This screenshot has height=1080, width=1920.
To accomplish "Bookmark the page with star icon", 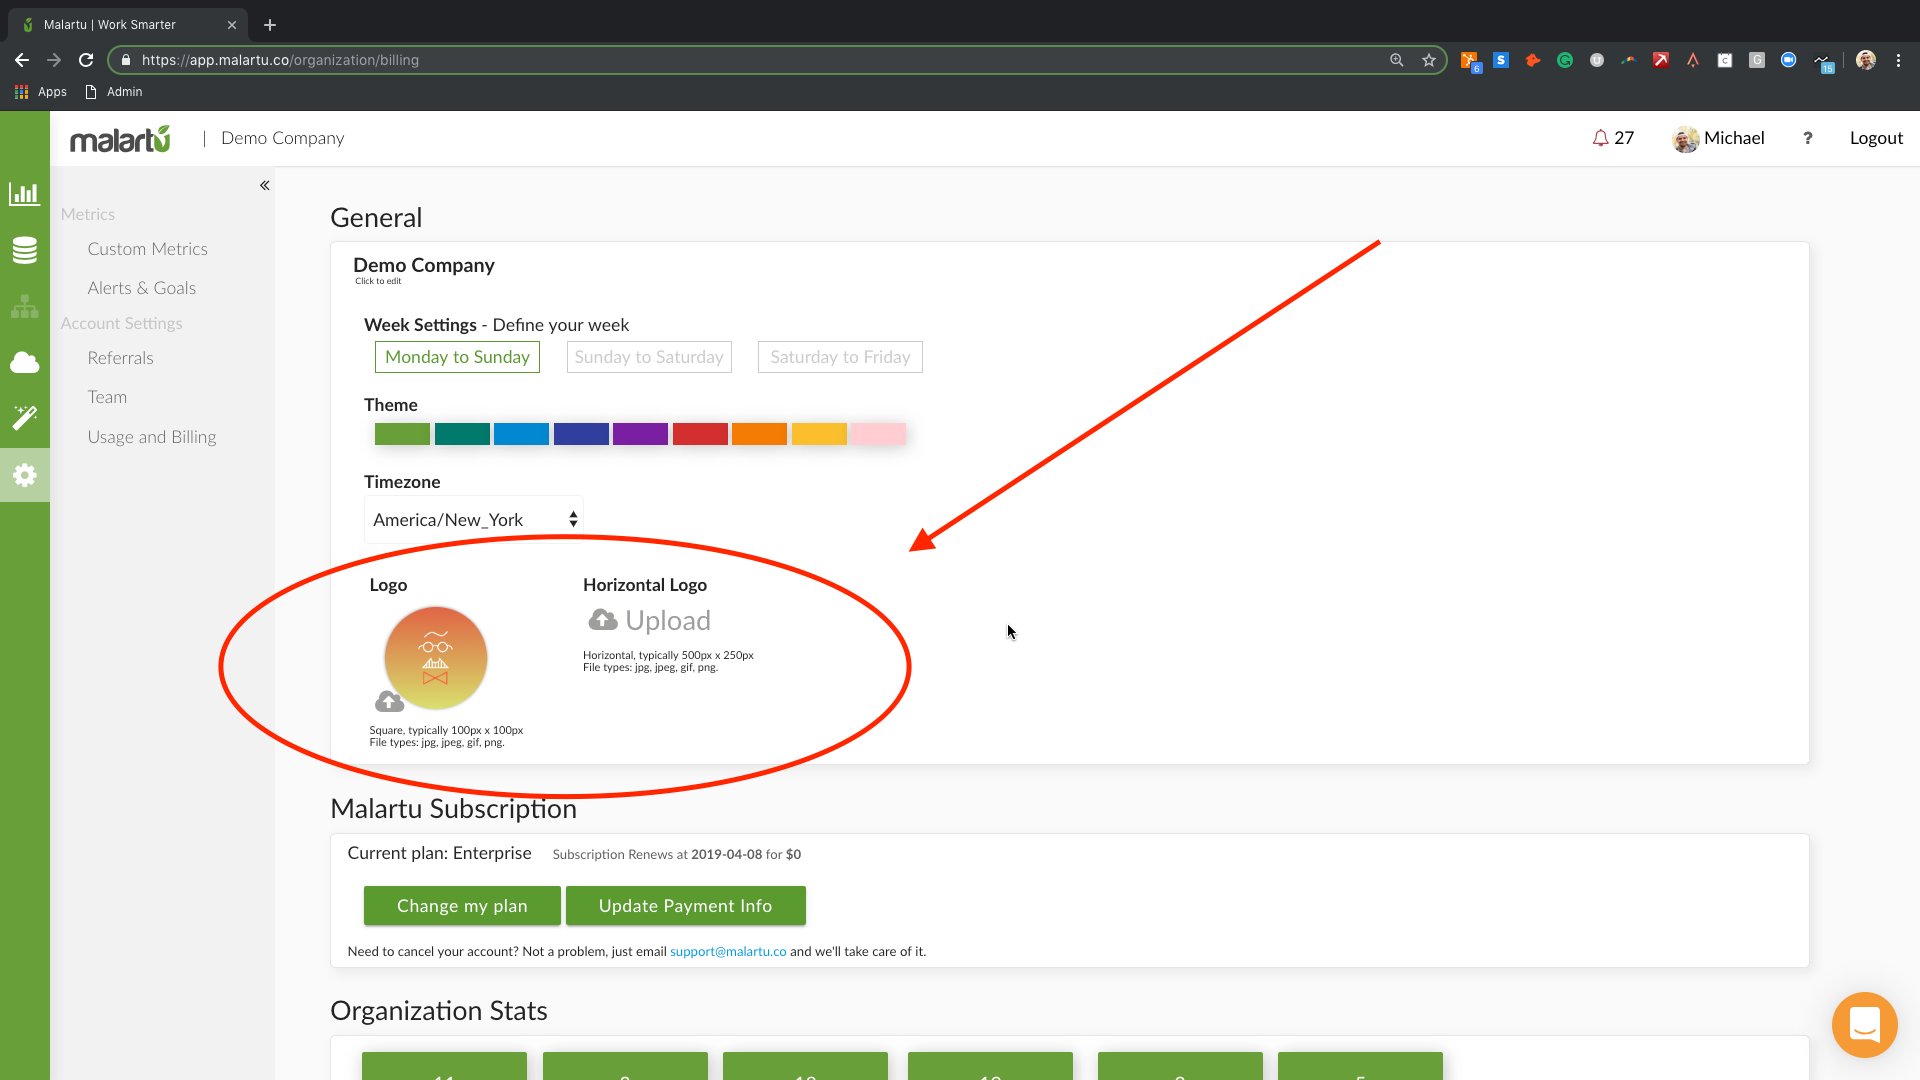I will click(x=1429, y=60).
